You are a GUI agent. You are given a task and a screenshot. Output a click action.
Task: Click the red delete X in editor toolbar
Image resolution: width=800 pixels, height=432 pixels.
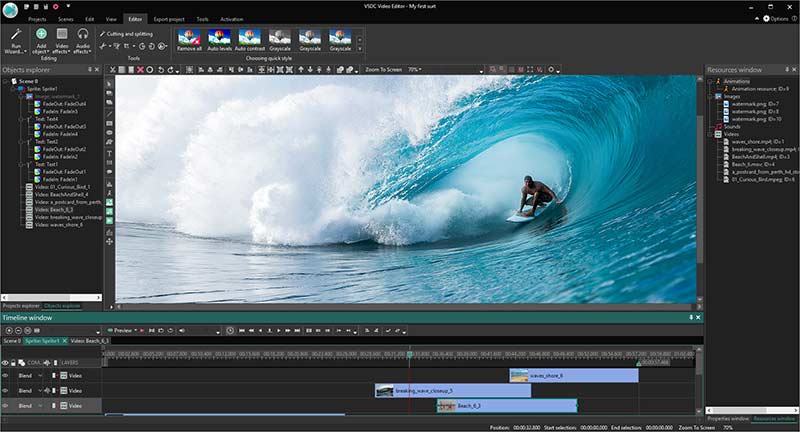pyautogui.click(x=140, y=70)
